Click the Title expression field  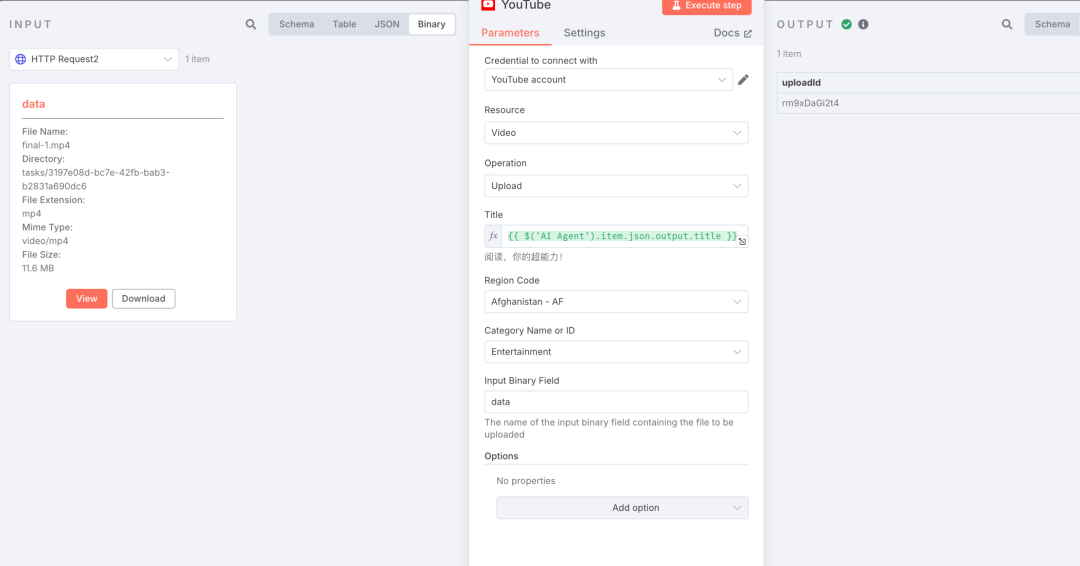coord(622,236)
